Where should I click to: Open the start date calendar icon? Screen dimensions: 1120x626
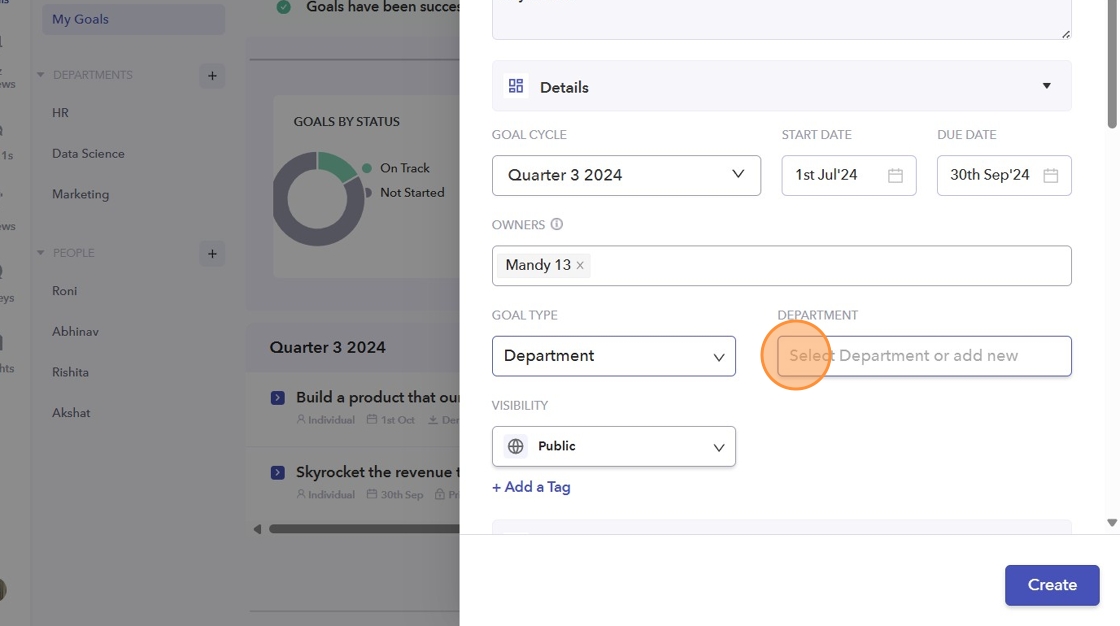[895, 175]
